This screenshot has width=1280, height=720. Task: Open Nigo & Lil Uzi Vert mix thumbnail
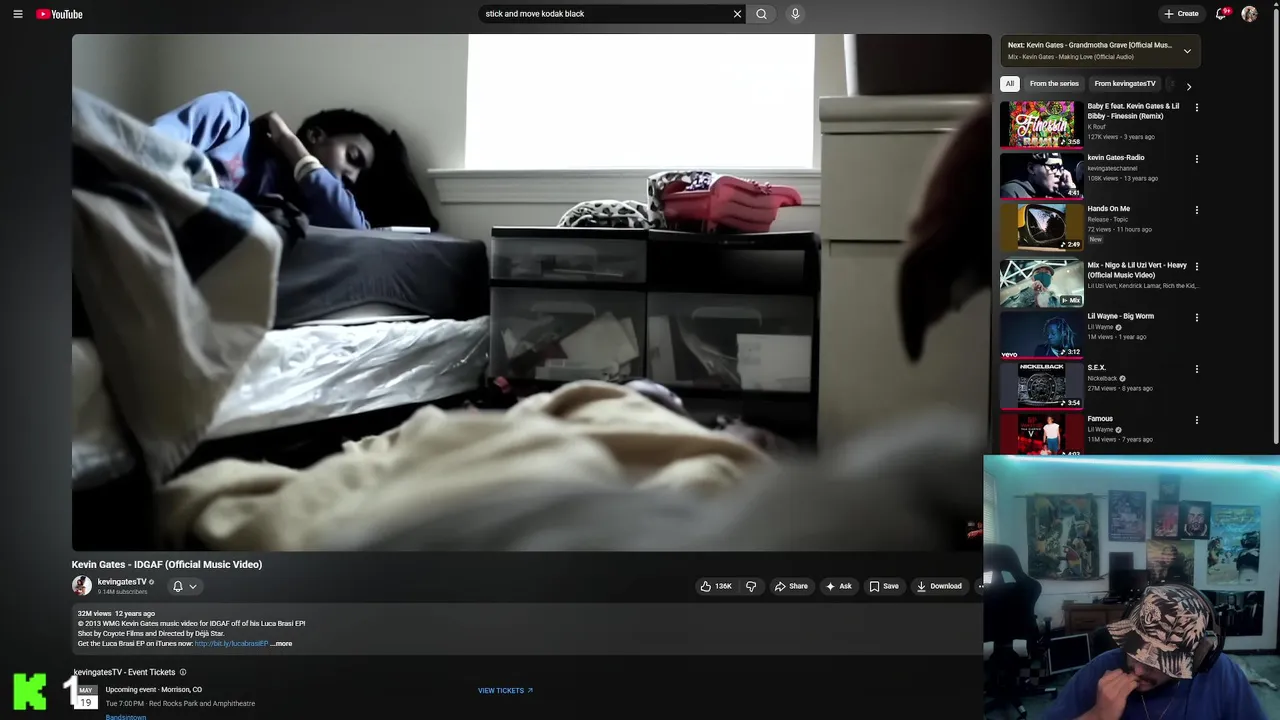(x=1042, y=283)
